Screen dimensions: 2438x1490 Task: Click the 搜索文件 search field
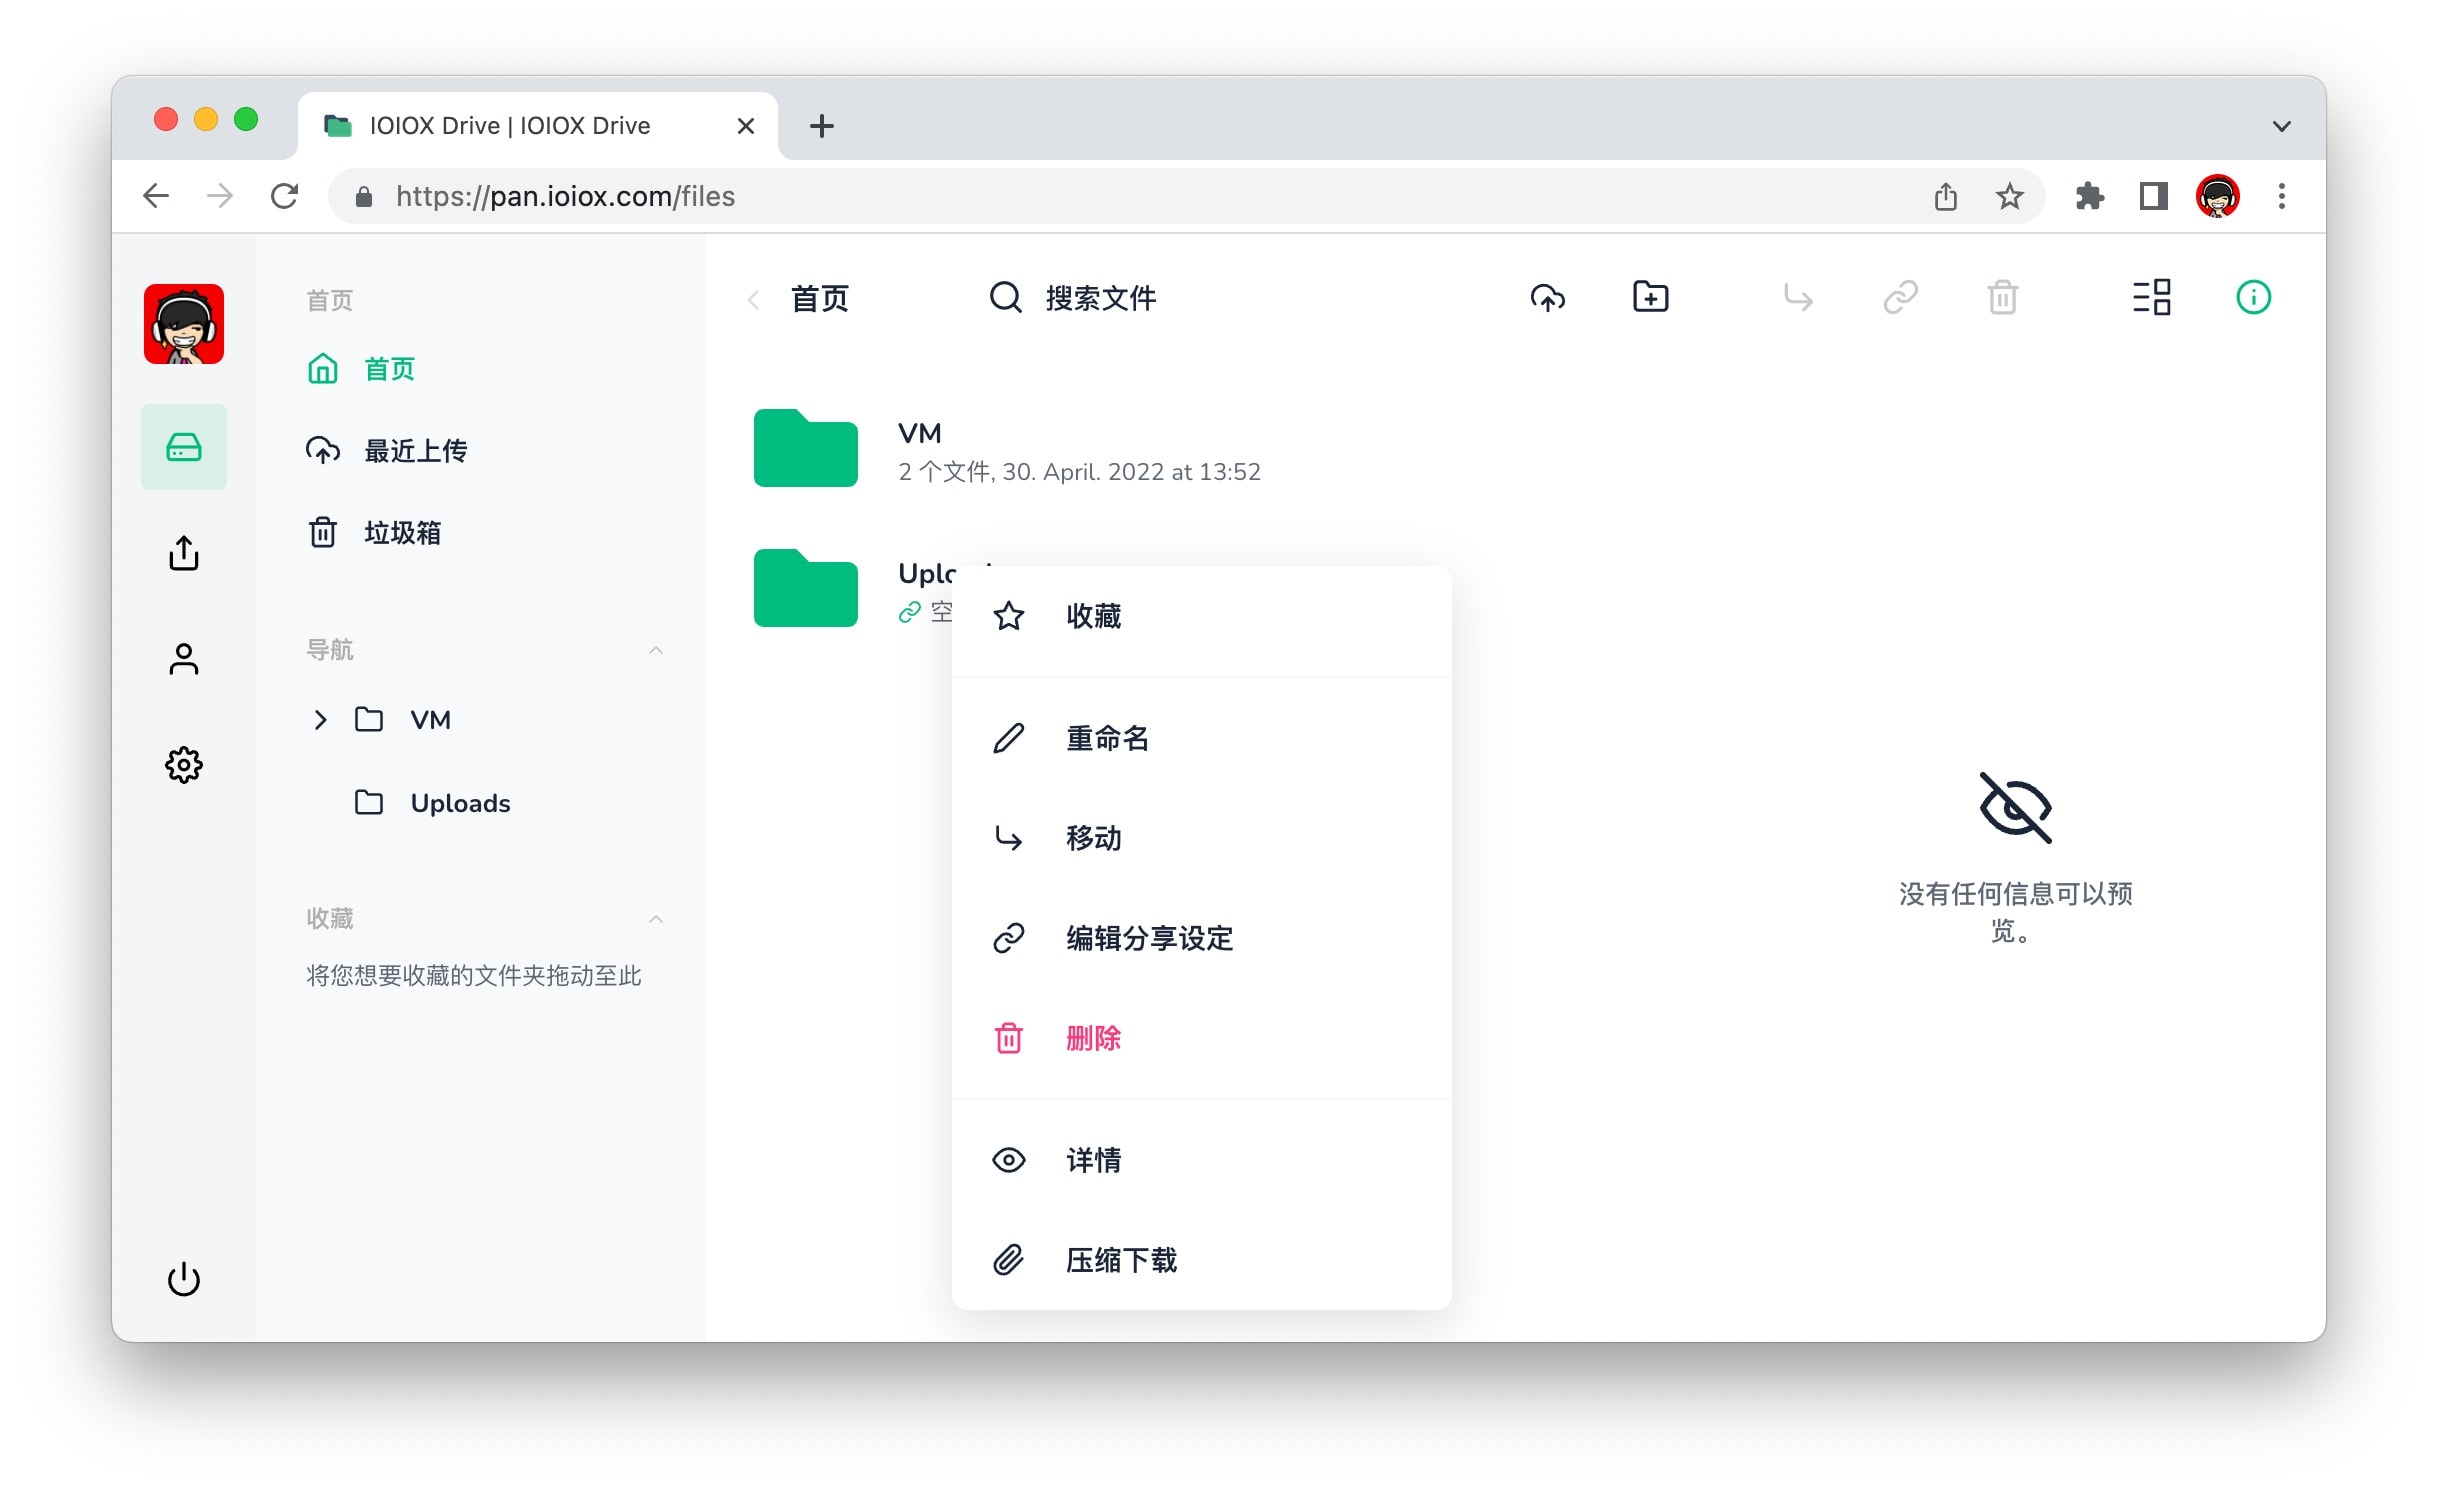(1100, 298)
